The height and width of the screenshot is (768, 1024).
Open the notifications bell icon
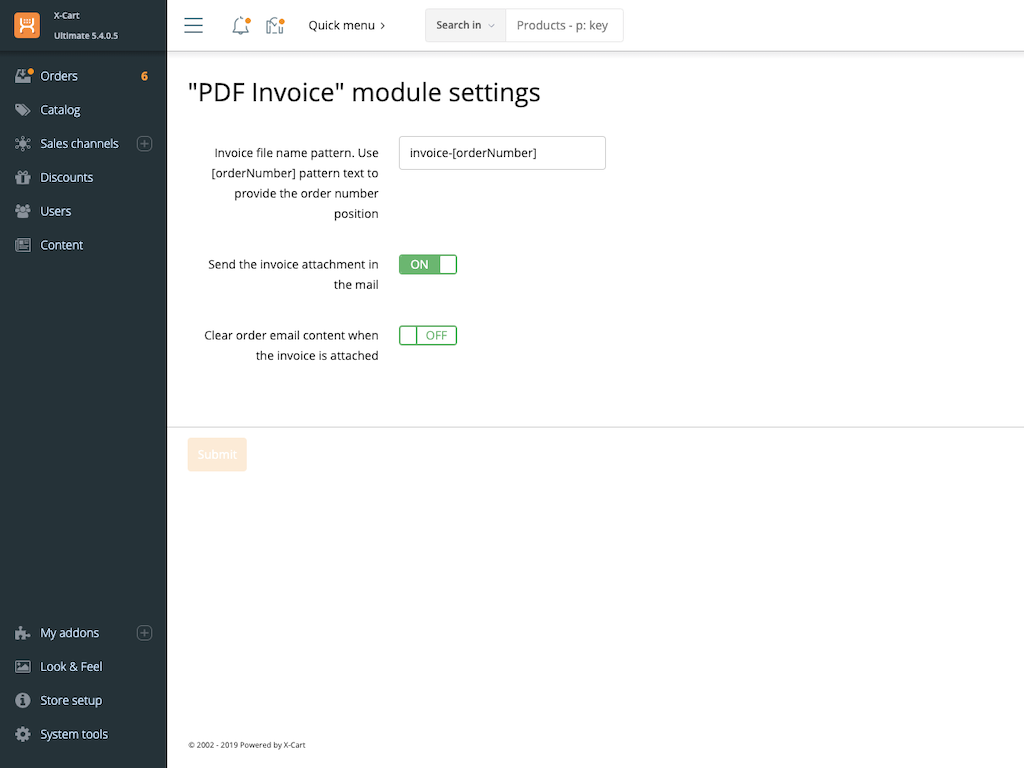240,26
